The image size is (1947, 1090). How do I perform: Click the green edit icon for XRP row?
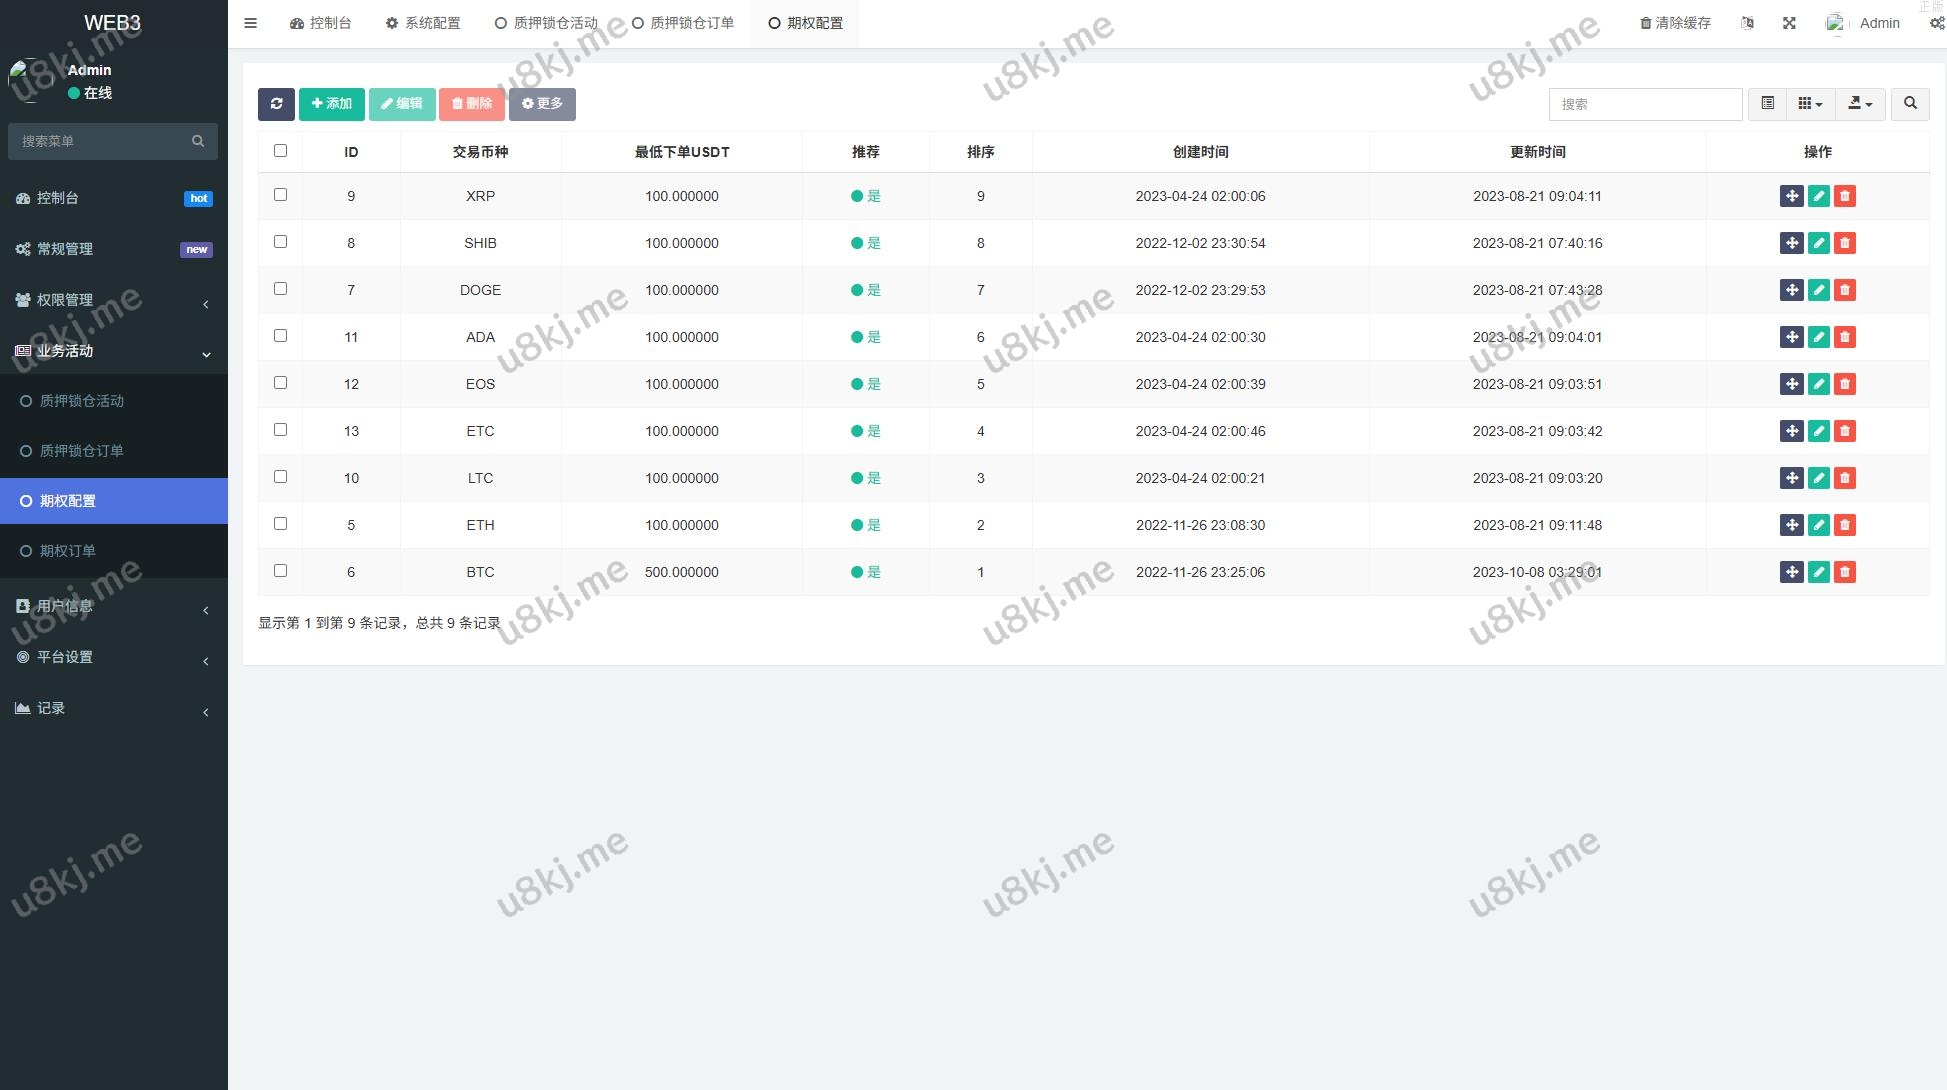click(x=1818, y=196)
